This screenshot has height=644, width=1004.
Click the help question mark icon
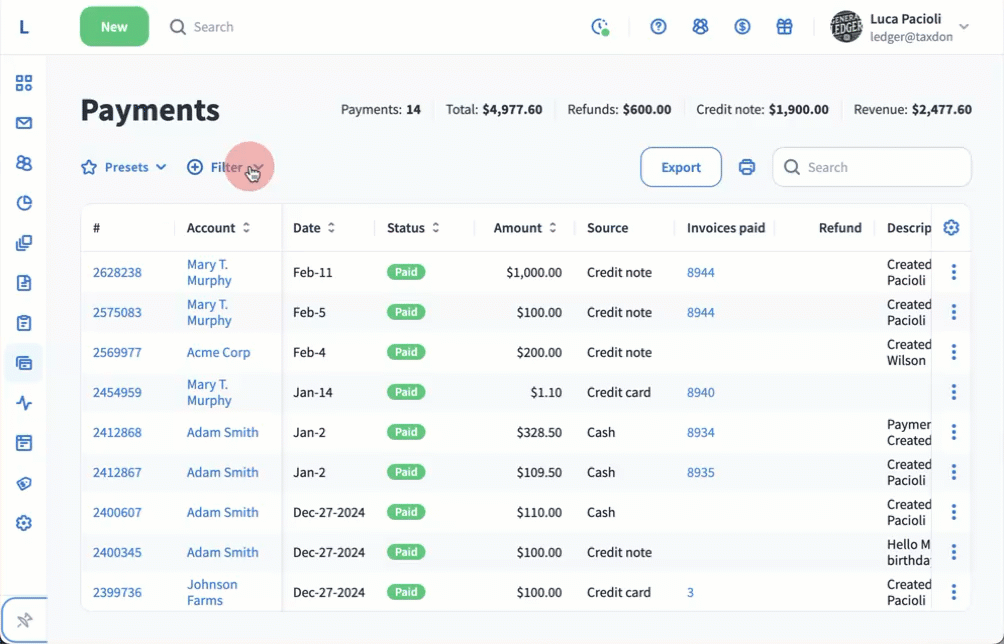point(658,27)
